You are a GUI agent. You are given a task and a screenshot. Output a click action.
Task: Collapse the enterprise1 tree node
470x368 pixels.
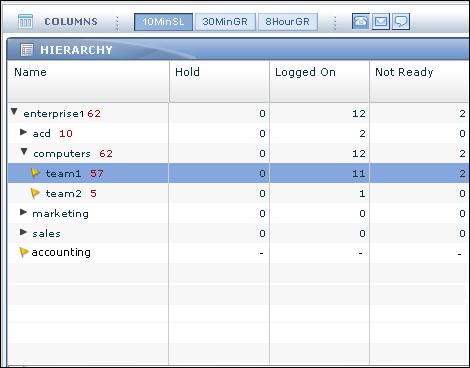click(x=14, y=112)
